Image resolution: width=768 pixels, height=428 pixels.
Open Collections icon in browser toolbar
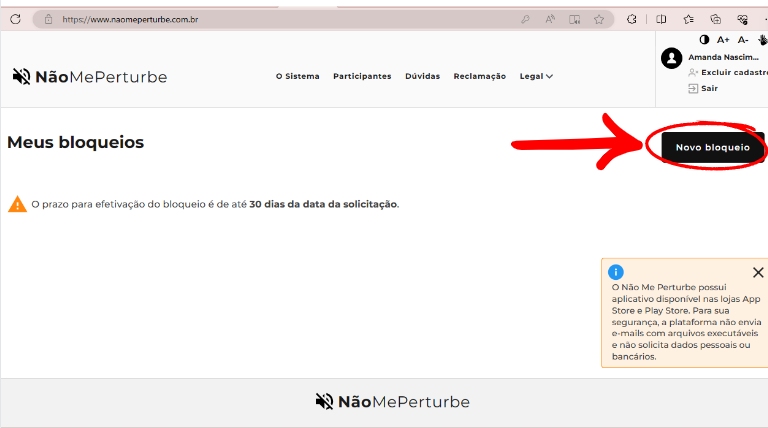(x=716, y=20)
